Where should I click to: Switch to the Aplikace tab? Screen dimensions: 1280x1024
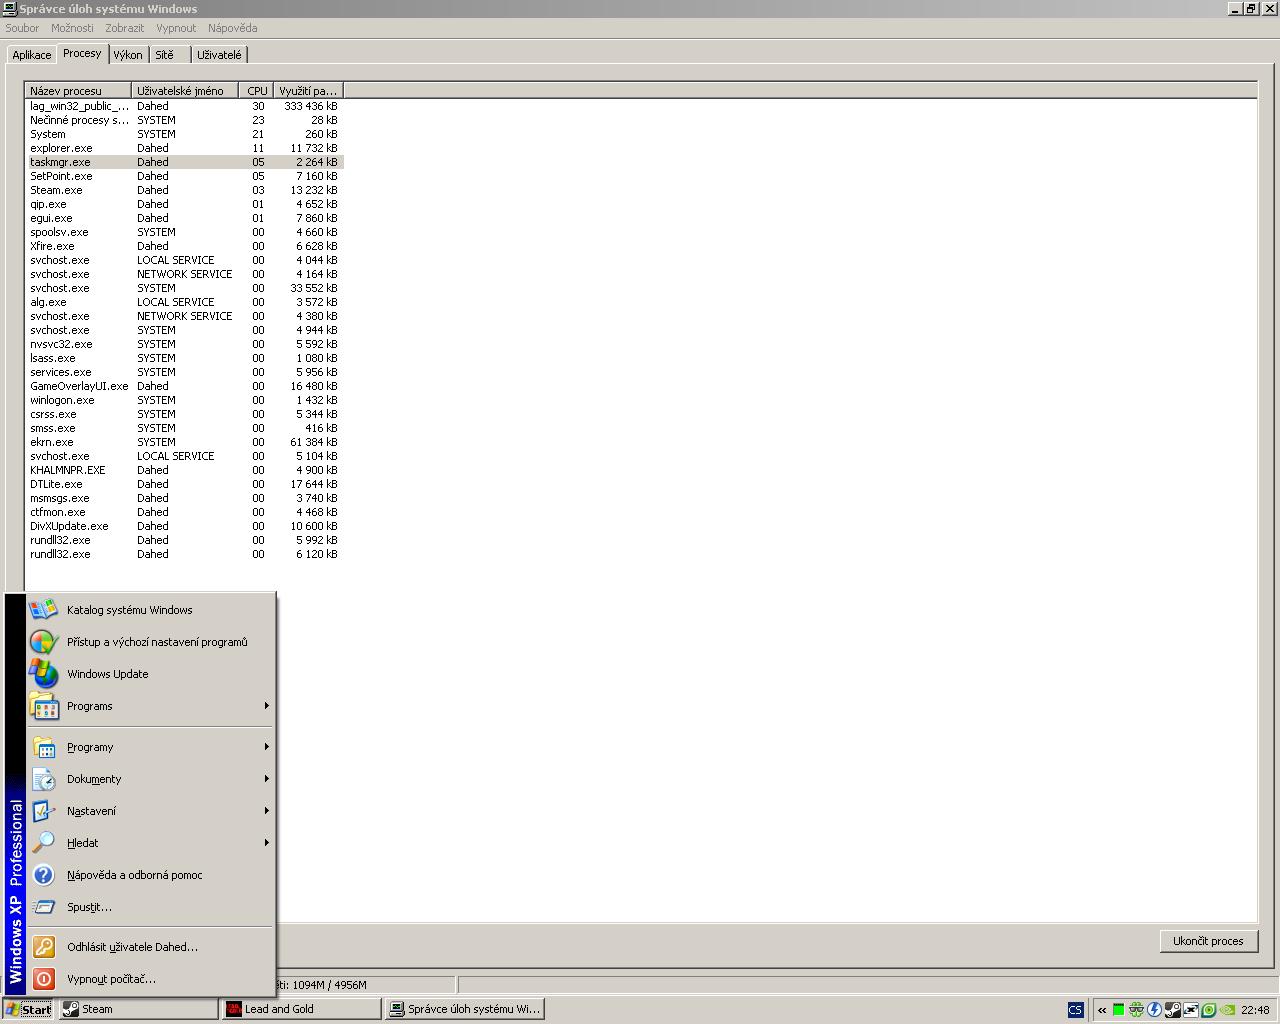pyautogui.click(x=32, y=55)
